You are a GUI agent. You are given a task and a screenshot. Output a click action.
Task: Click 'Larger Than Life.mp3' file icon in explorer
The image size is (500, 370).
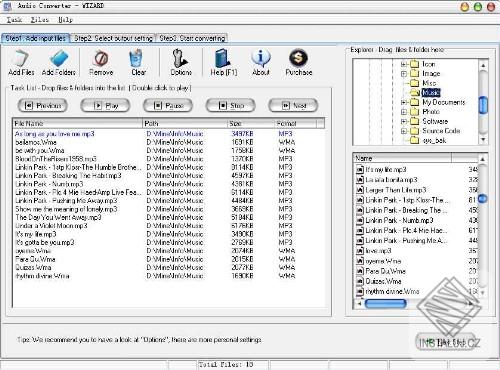coord(359,190)
